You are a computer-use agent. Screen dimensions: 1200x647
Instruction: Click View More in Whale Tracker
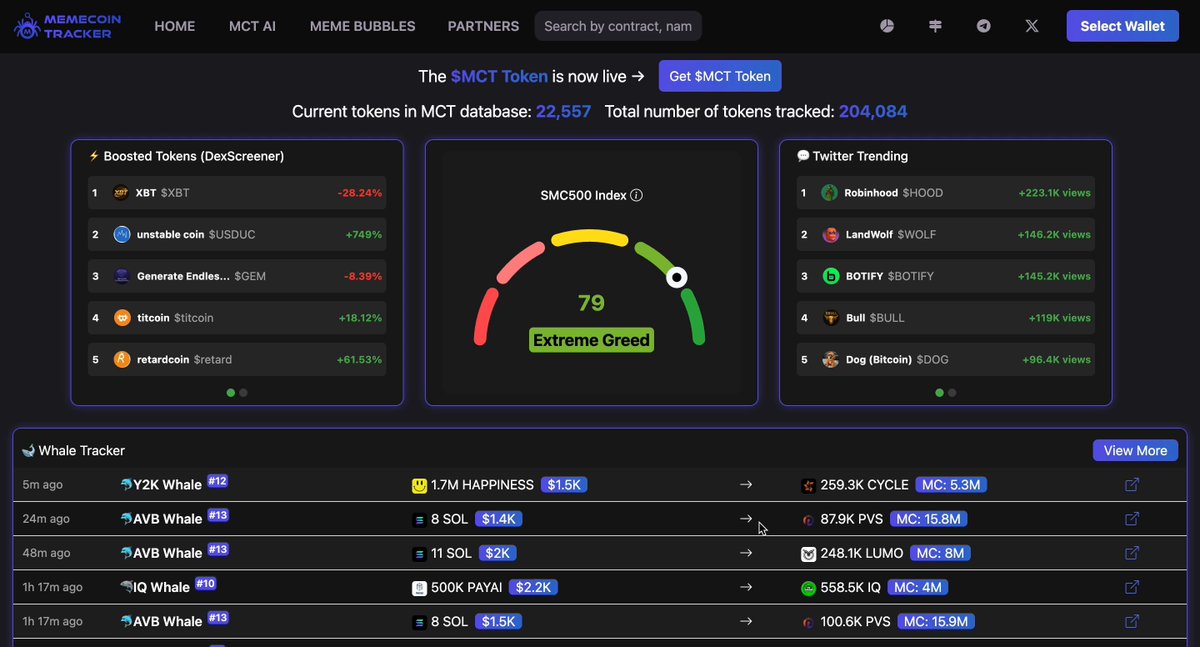(x=1135, y=451)
